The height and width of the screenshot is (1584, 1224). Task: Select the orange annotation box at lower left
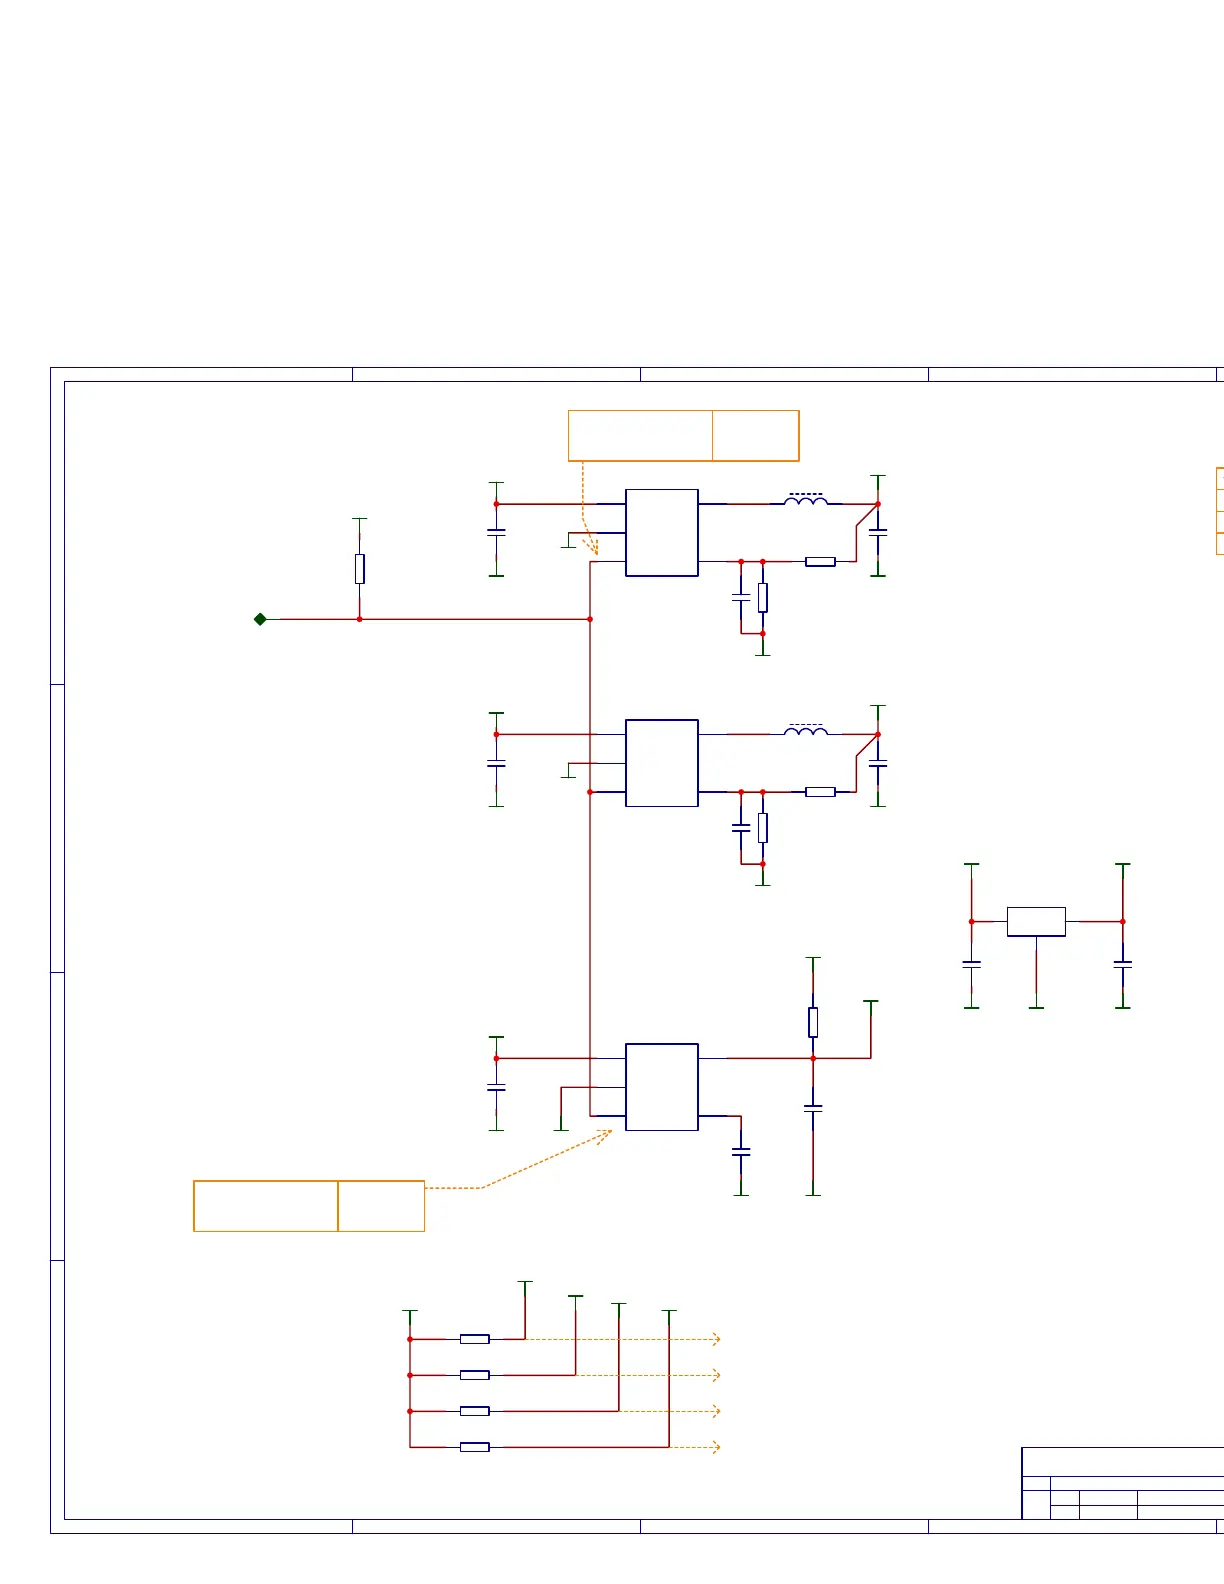click(x=309, y=1206)
